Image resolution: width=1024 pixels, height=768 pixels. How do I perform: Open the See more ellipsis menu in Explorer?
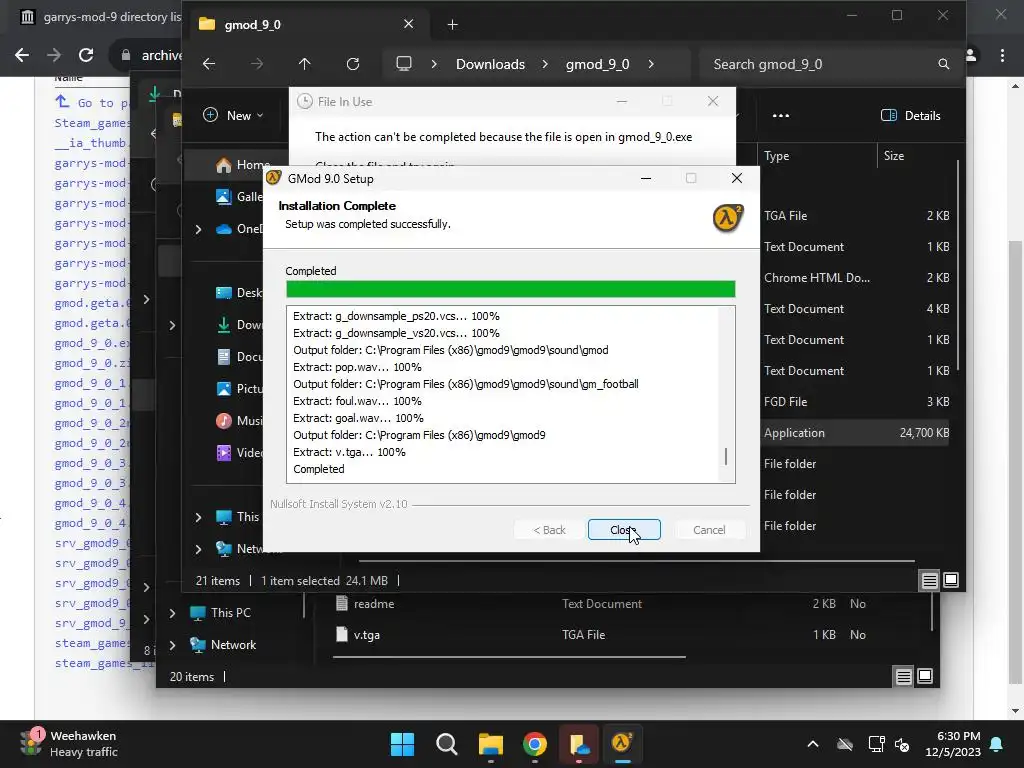pos(780,116)
